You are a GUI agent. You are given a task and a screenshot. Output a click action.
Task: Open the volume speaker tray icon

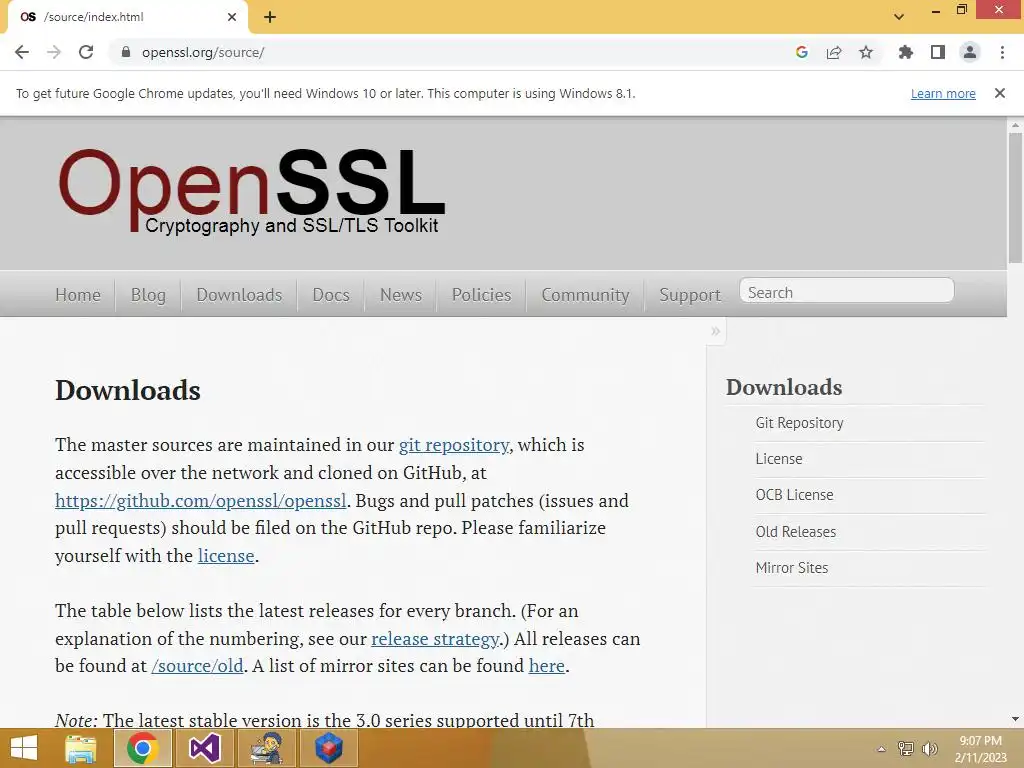pyautogui.click(x=930, y=748)
